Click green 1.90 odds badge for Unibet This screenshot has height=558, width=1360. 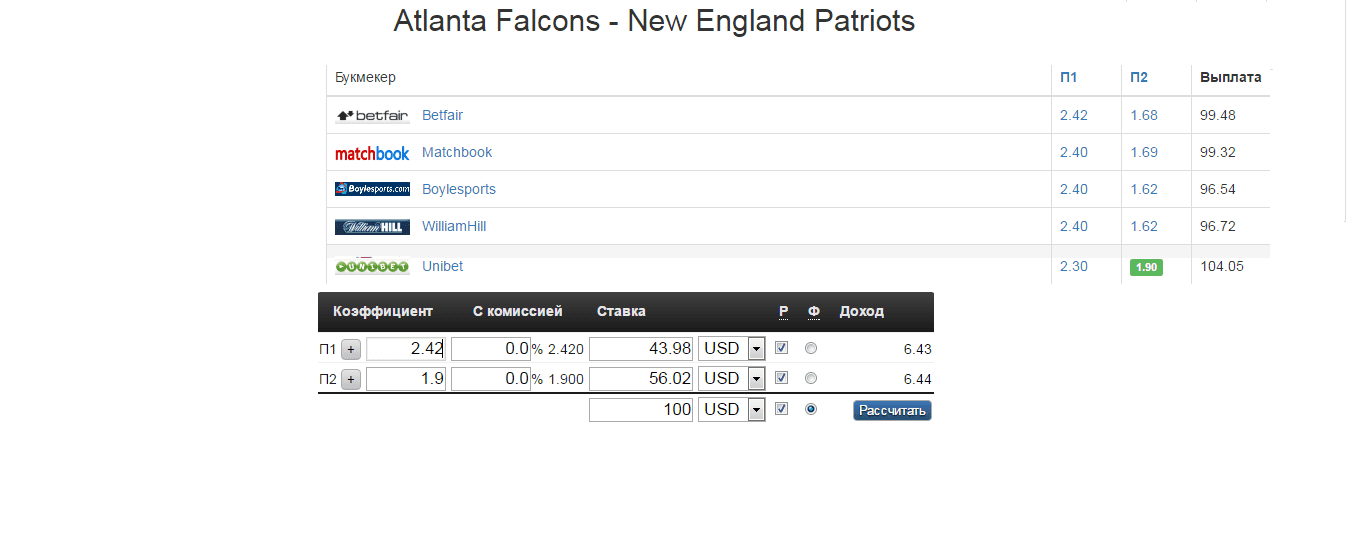(1146, 267)
